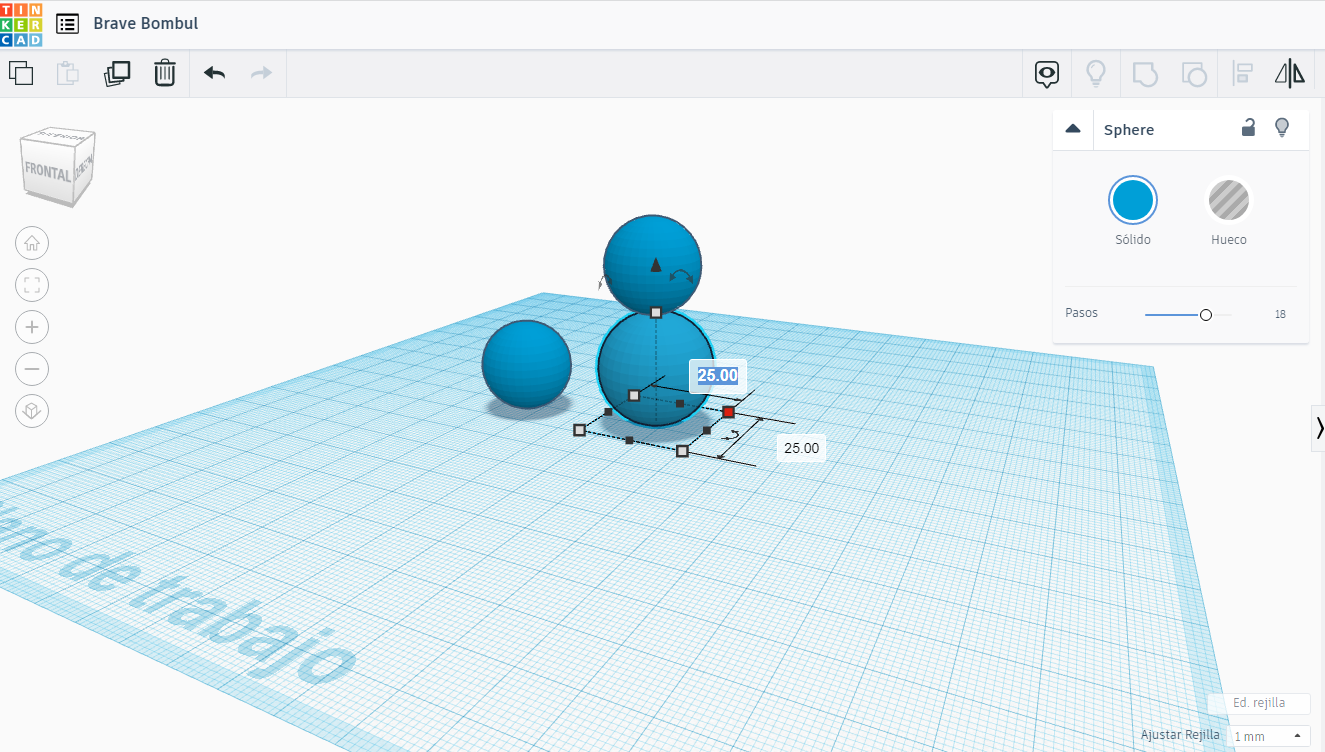The image size is (1325, 752).
Task: Click the black cone height arrow
Action: [x=655, y=264]
